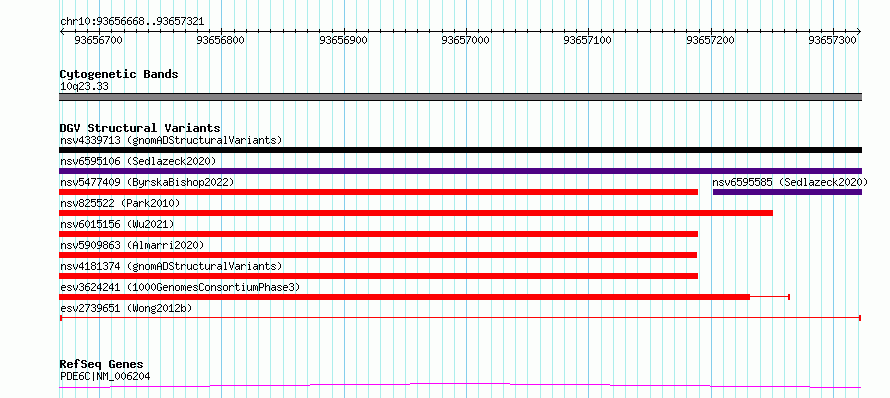The image size is (890, 398).
Task: Click ruler position 93657300
Action: pyautogui.click(x=833, y=40)
